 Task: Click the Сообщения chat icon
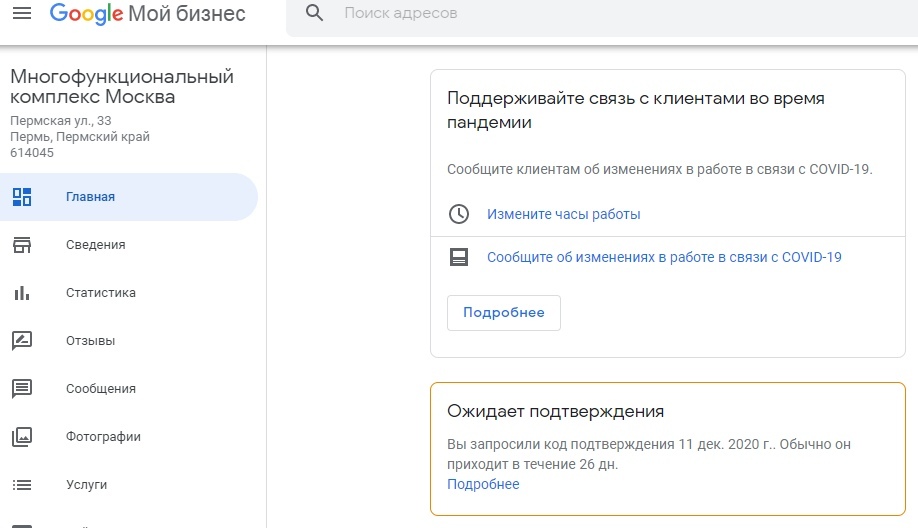point(22,389)
